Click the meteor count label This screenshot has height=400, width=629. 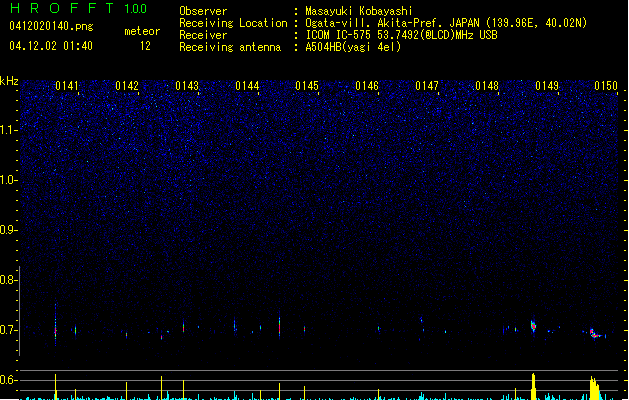point(142,31)
